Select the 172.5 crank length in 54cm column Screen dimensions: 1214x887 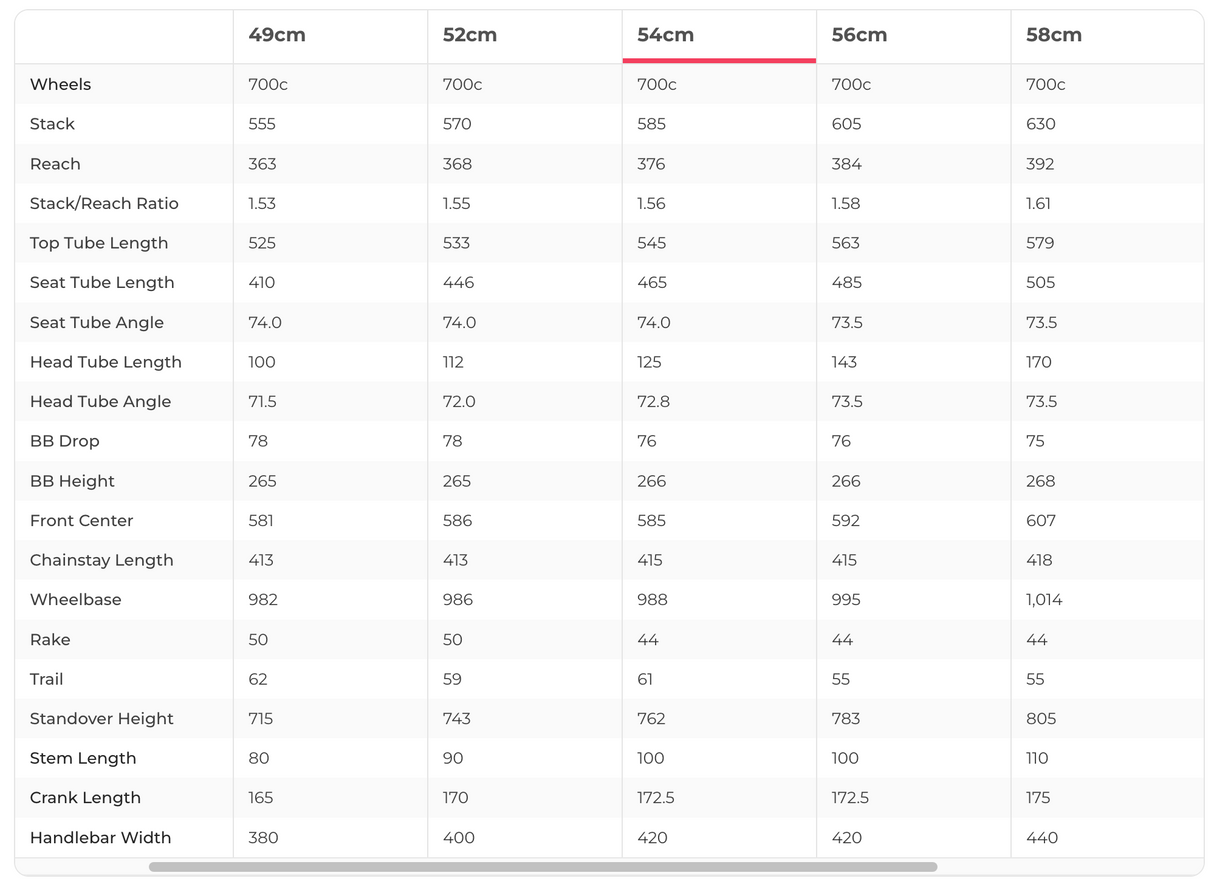pos(655,798)
